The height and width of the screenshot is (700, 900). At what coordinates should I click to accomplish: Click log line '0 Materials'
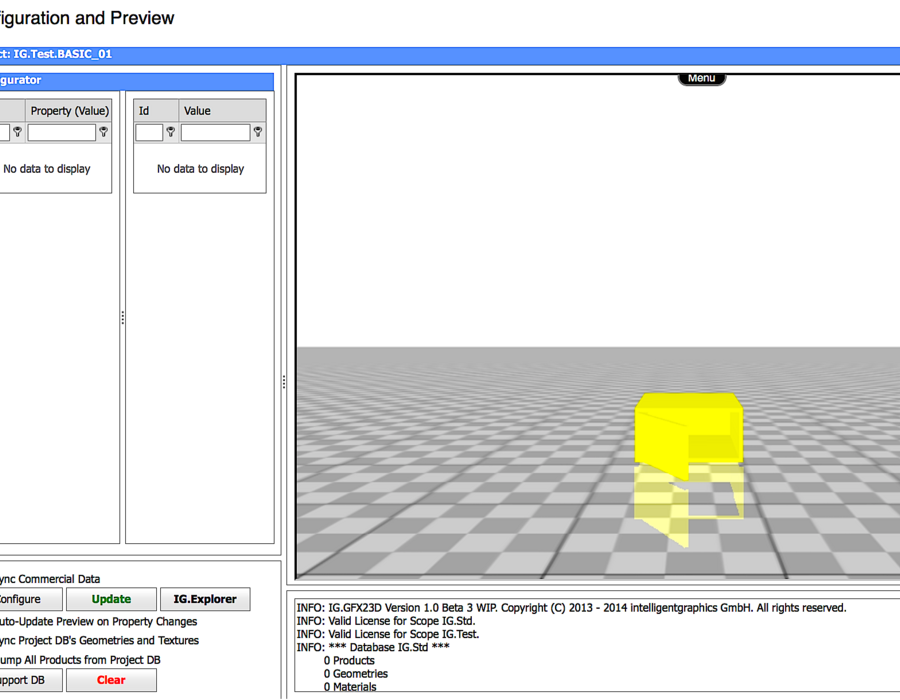coord(350,687)
